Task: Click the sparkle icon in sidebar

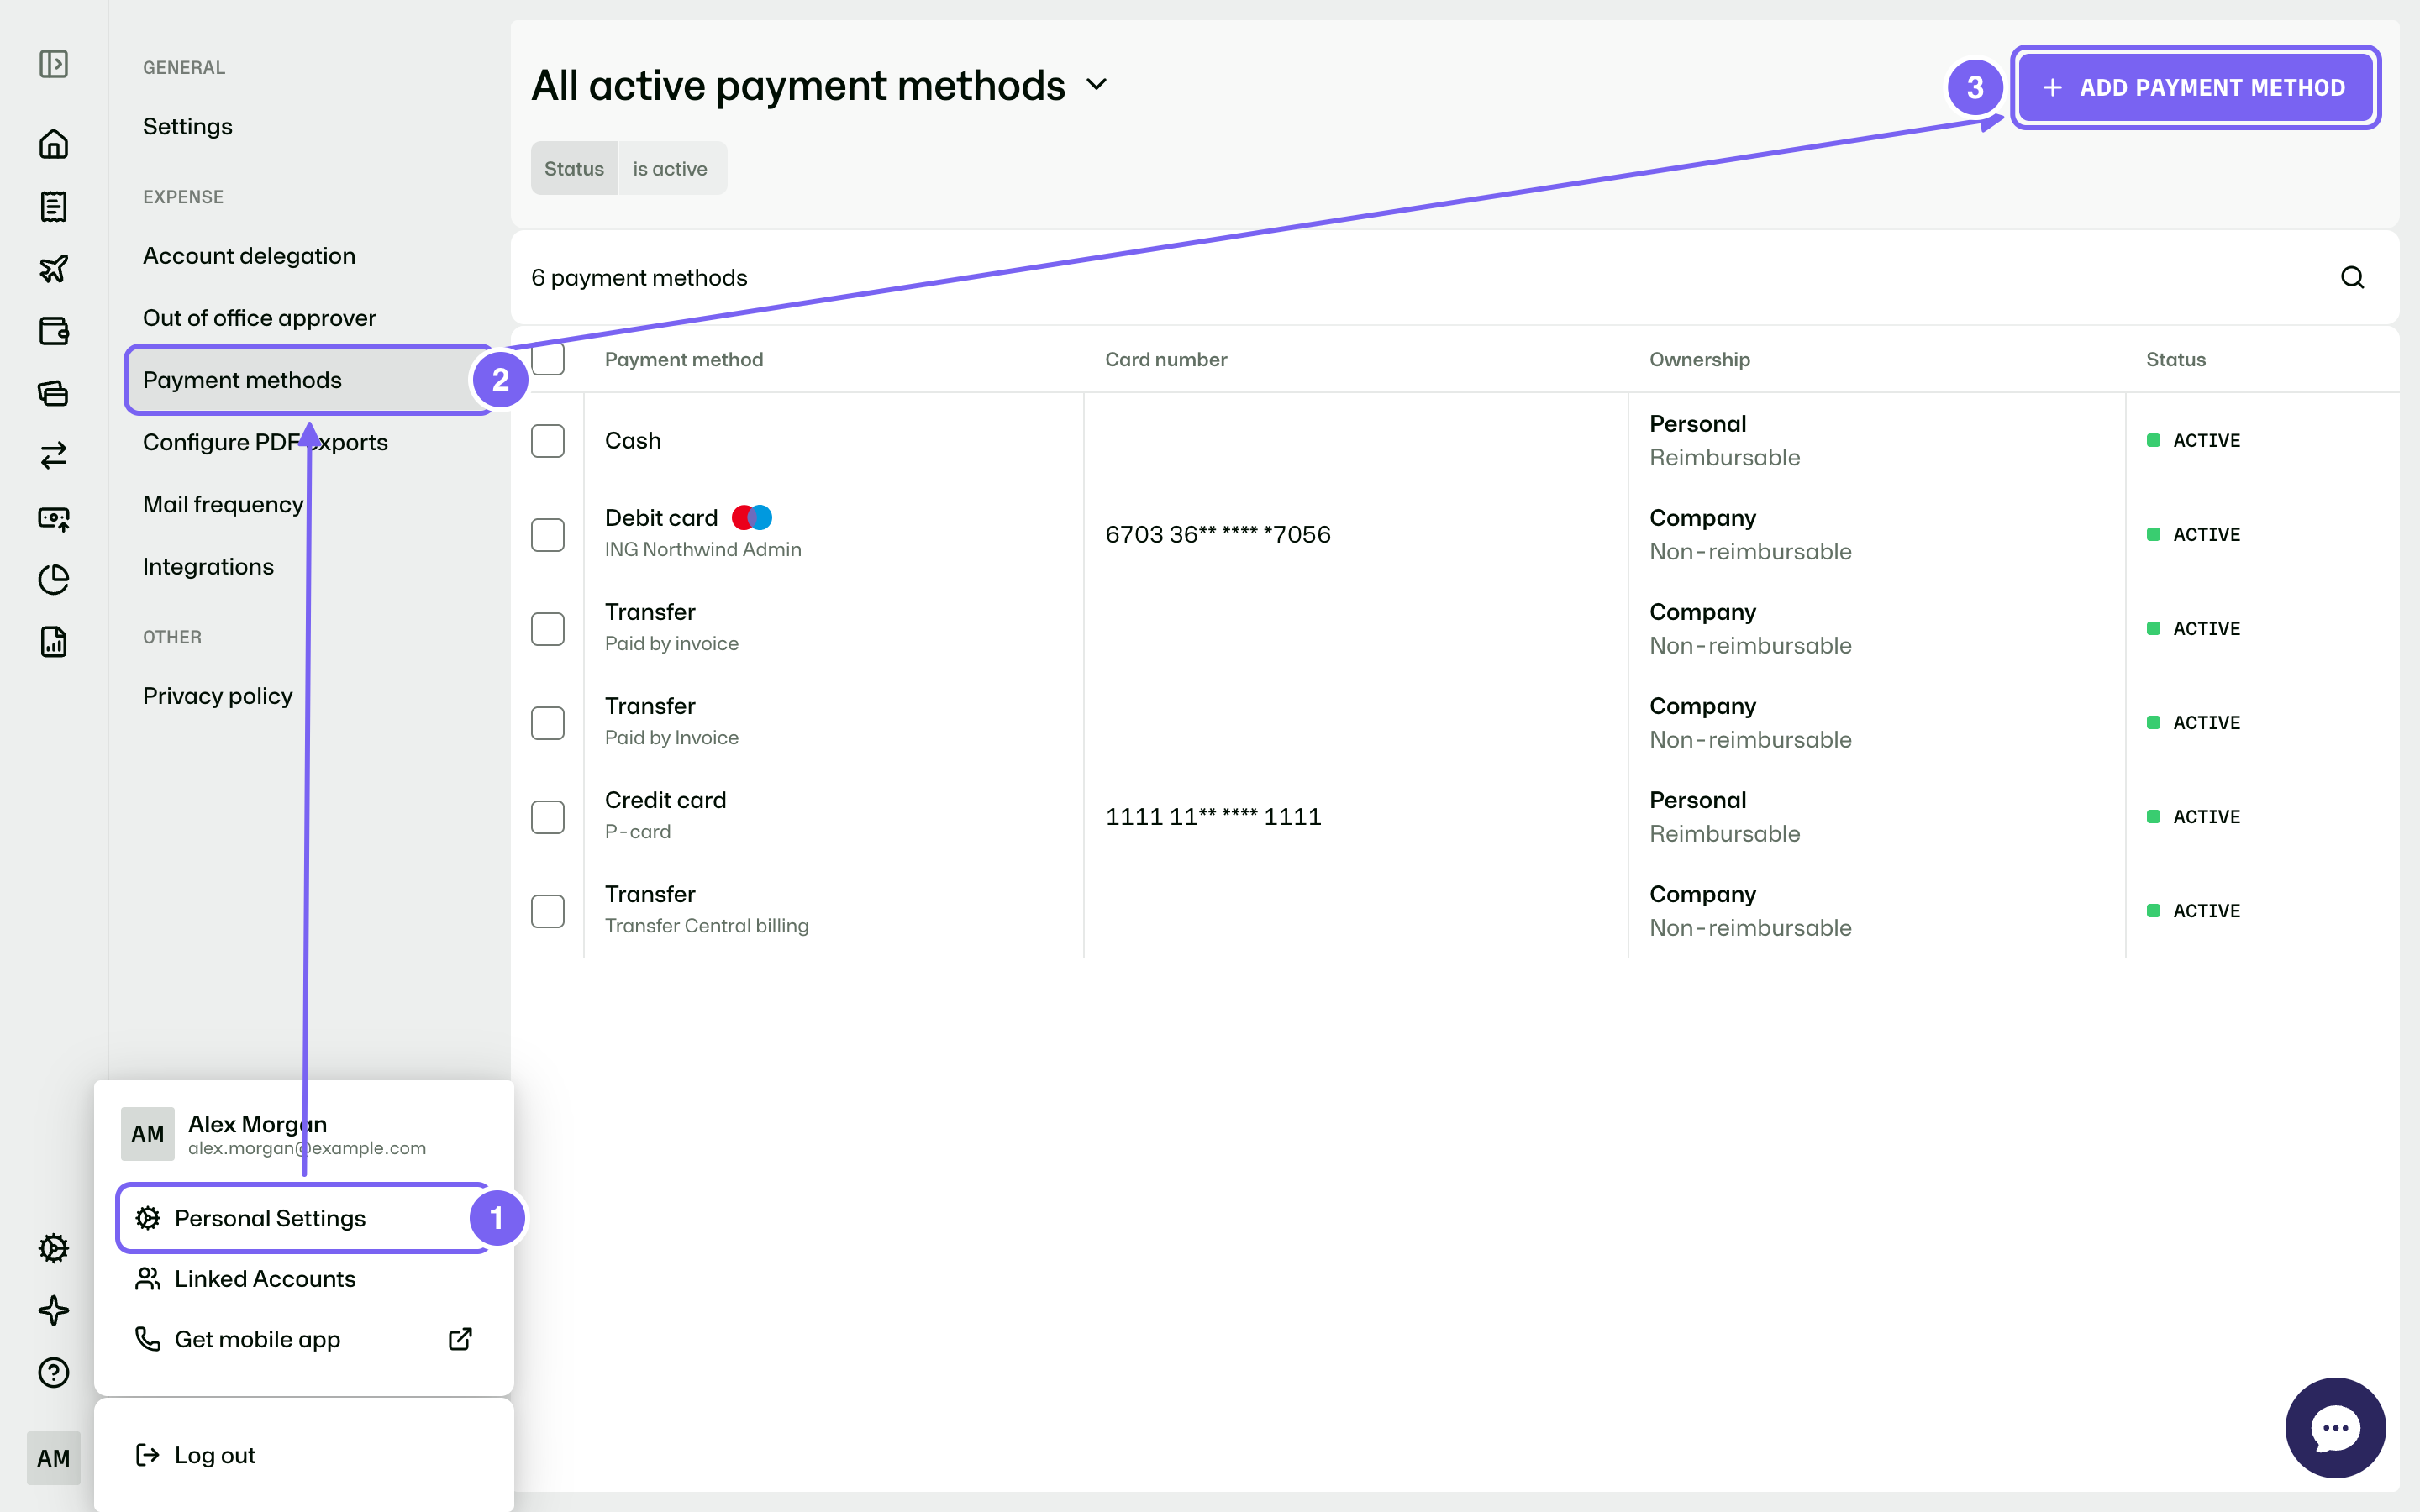Action: pyautogui.click(x=53, y=1310)
